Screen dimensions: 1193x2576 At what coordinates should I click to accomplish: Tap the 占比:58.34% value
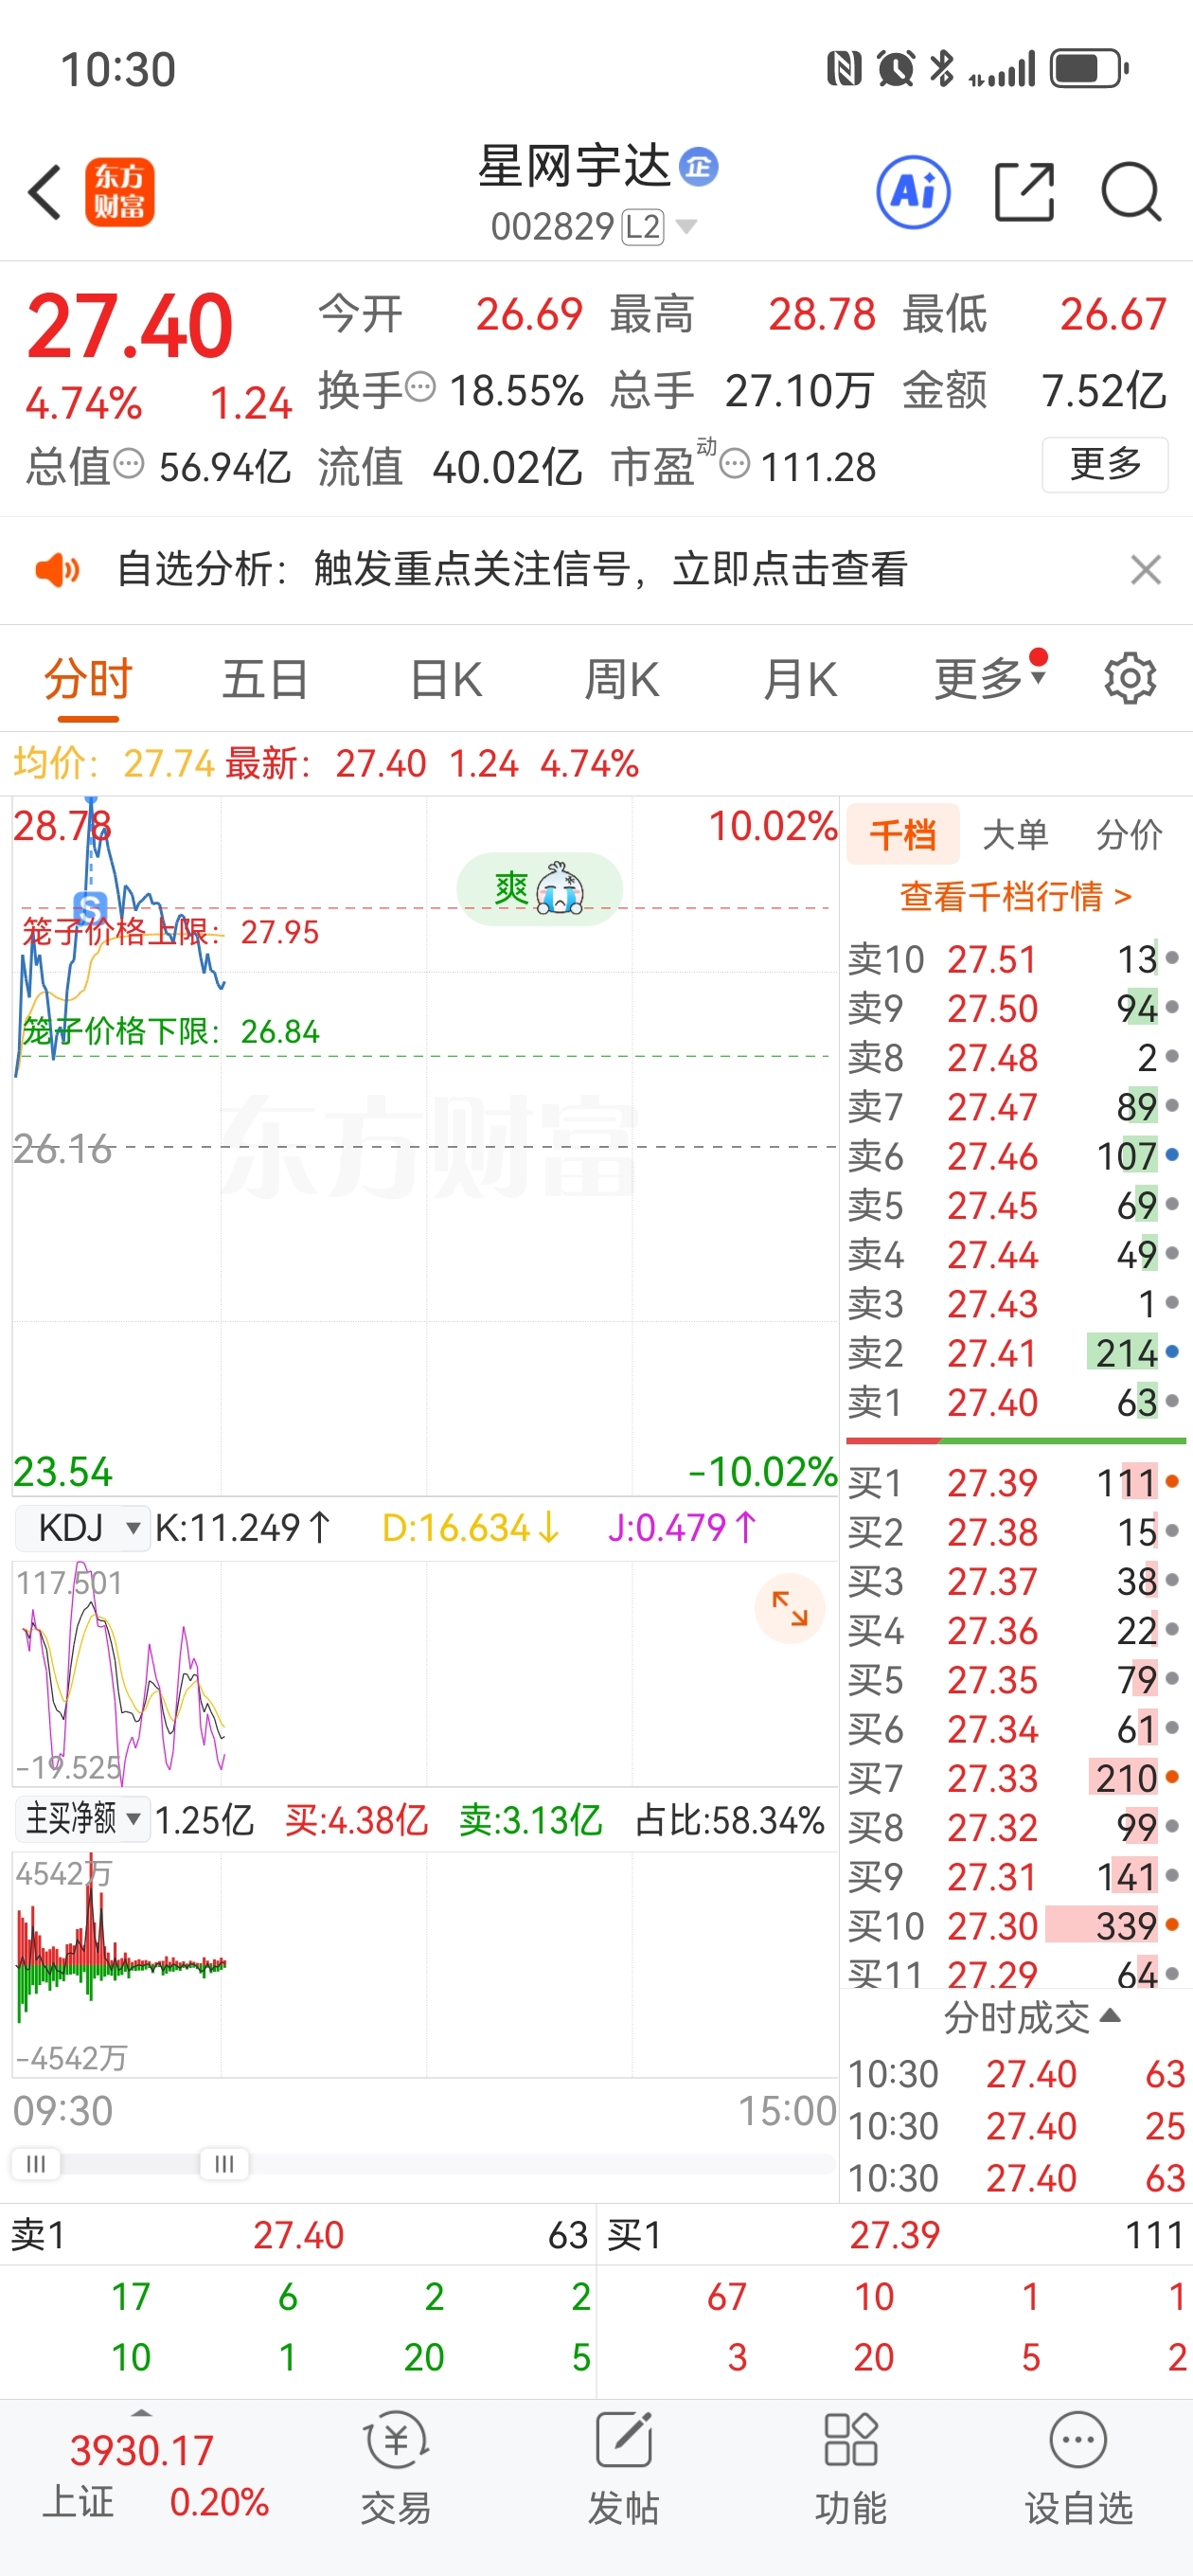(730, 1820)
